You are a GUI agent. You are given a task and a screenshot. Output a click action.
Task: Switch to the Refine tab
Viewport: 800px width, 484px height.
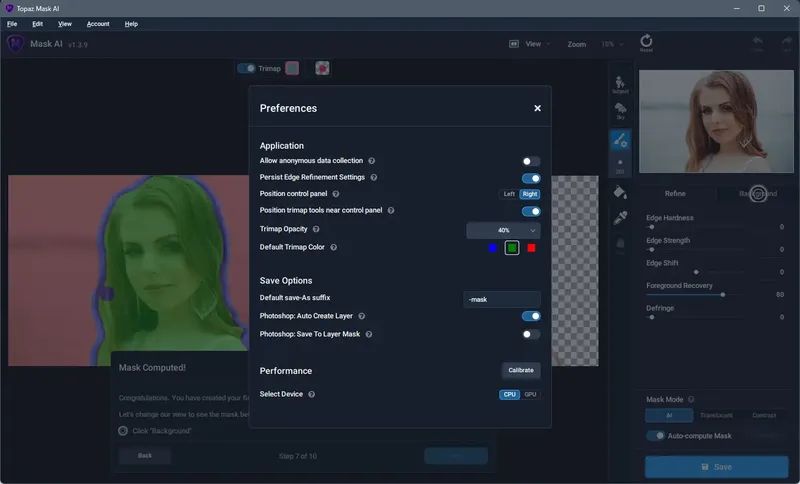click(x=675, y=193)
